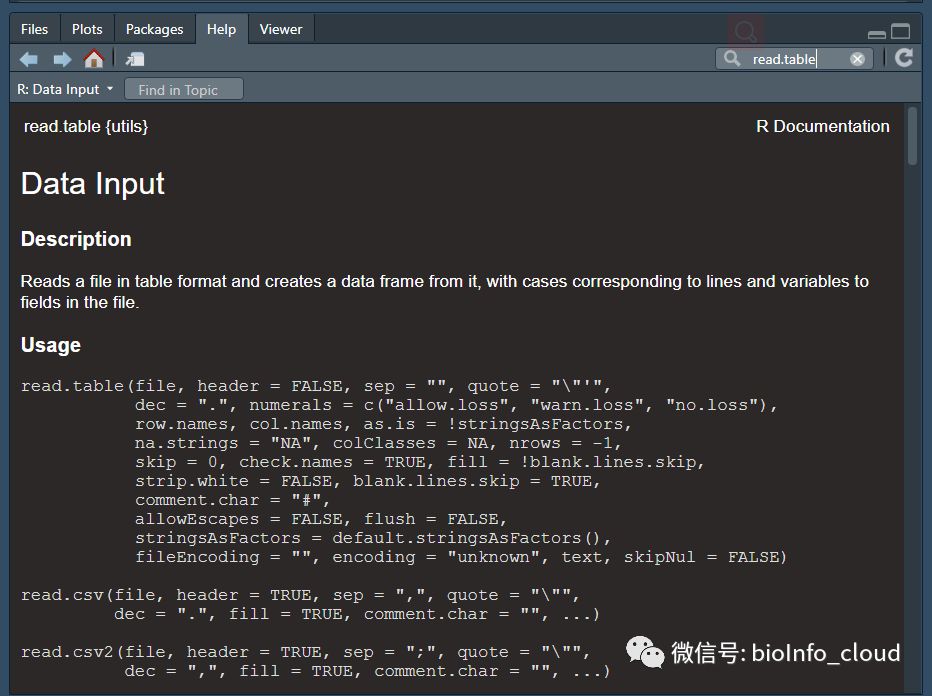Image resolution: width=932 pixels, height=696 pixels.
Task: Select the Help tab
Action: [x=221, y=29]
